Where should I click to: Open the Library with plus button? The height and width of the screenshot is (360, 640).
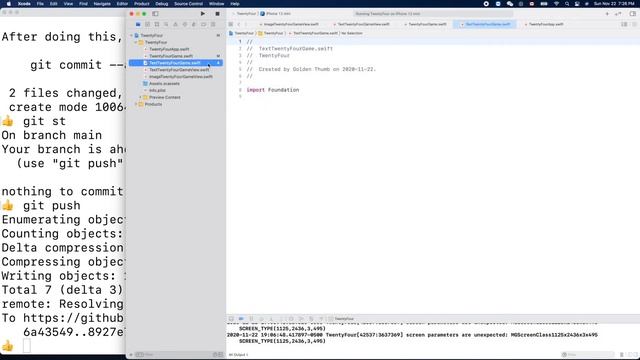click(x=607, y=14)
